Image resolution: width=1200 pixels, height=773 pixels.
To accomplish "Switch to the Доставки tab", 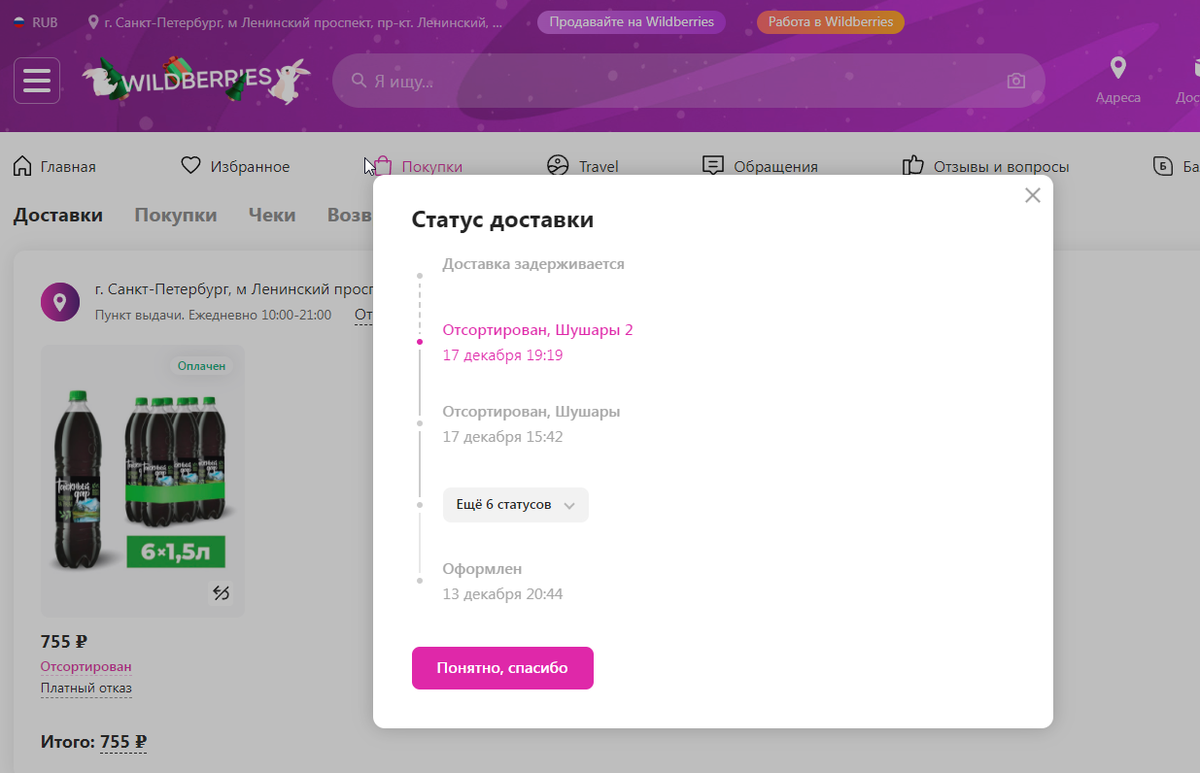I will point(58,215).
